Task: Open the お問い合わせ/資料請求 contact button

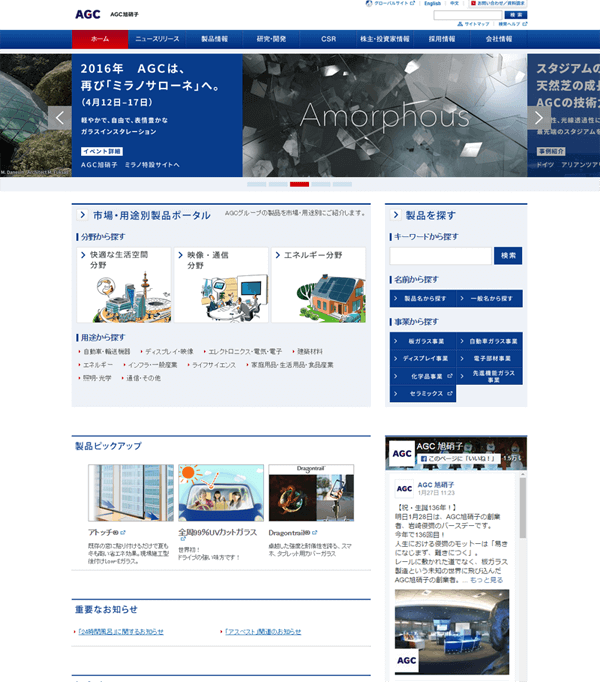Action: click(498, 3)
